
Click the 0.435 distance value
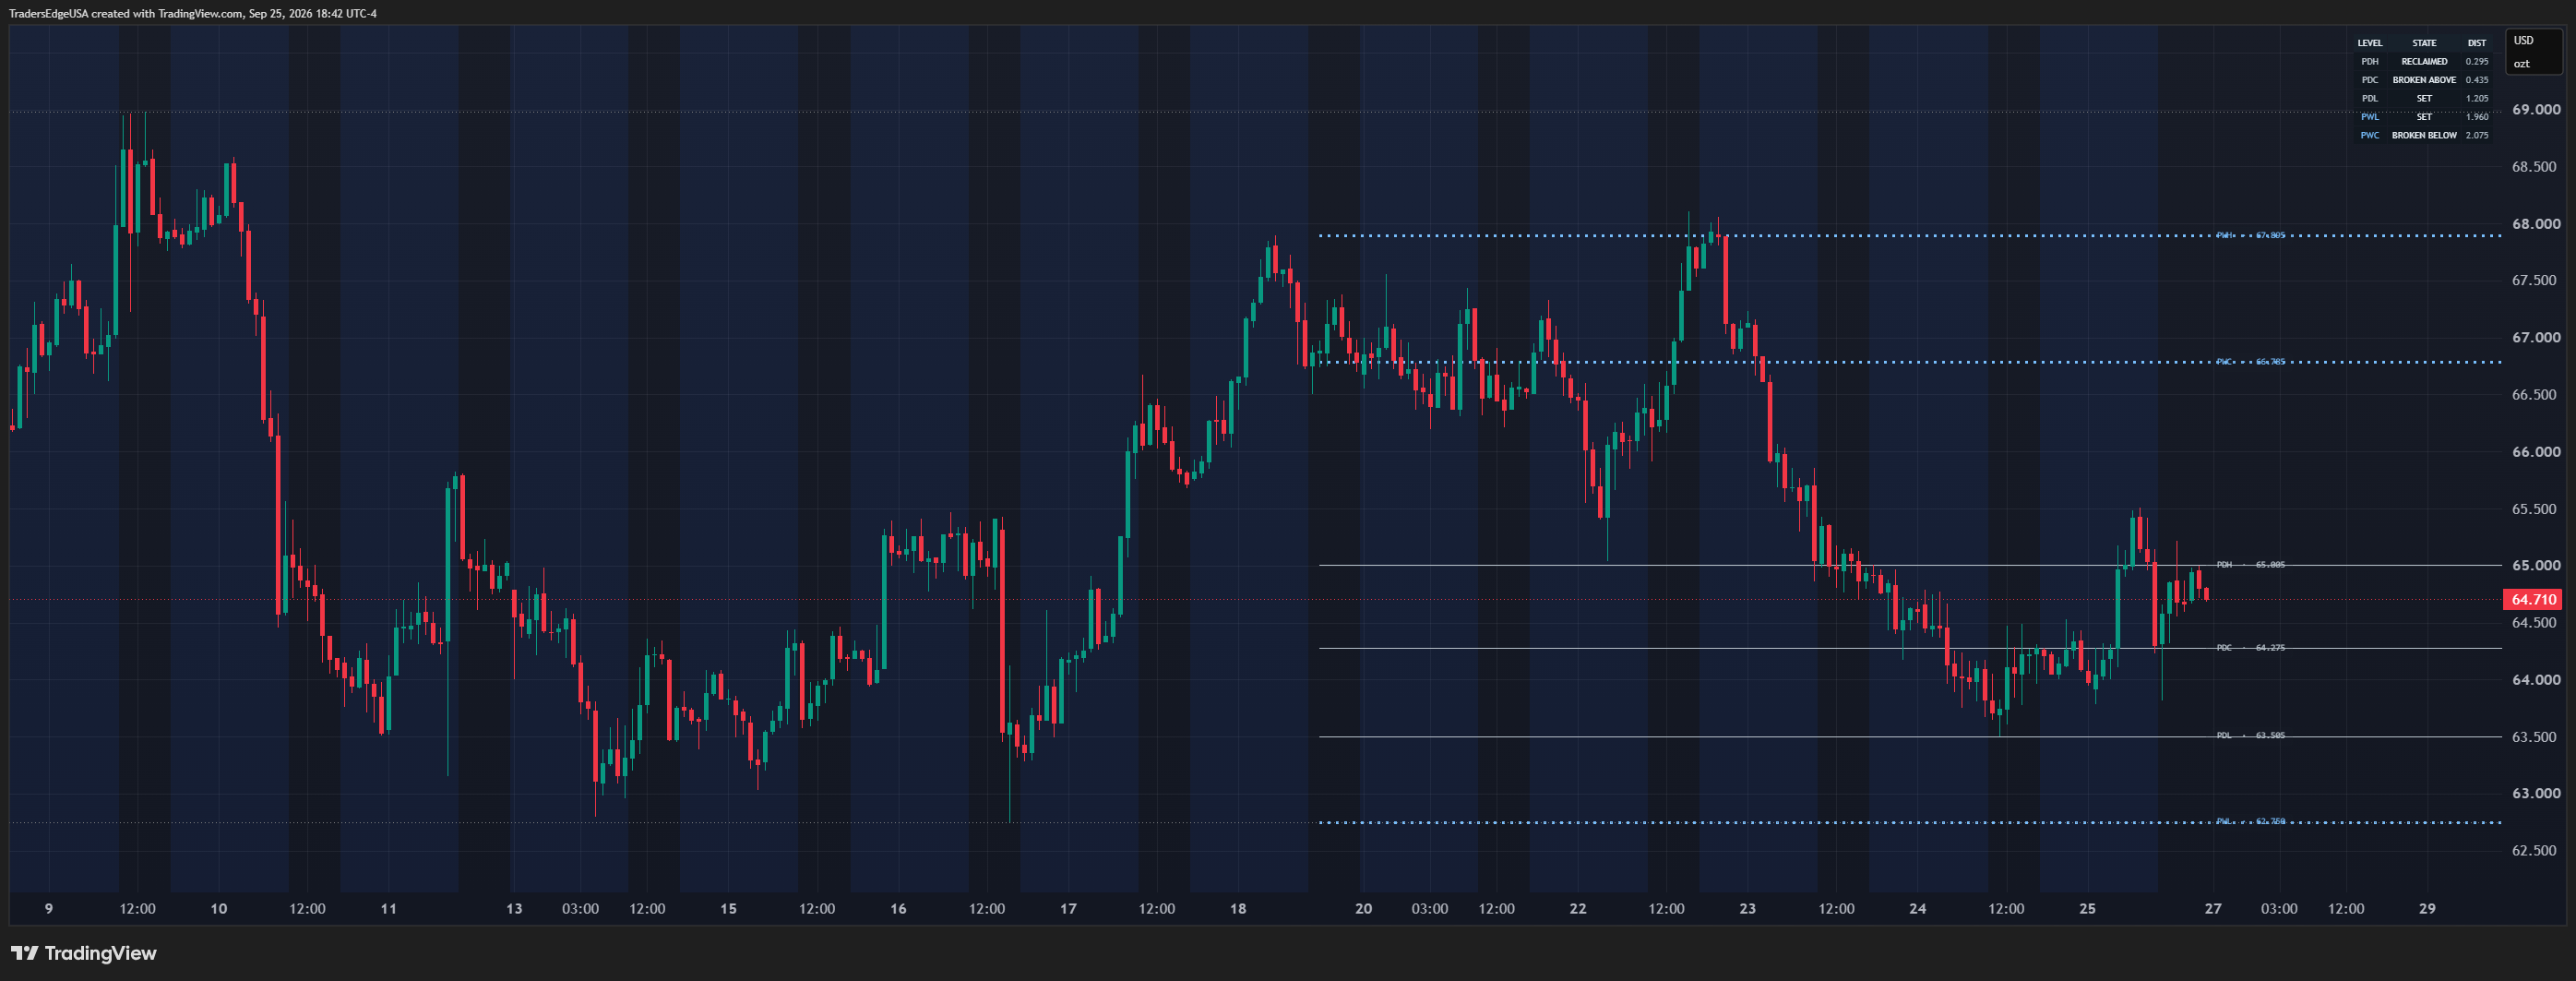[x=2477, y=80]
